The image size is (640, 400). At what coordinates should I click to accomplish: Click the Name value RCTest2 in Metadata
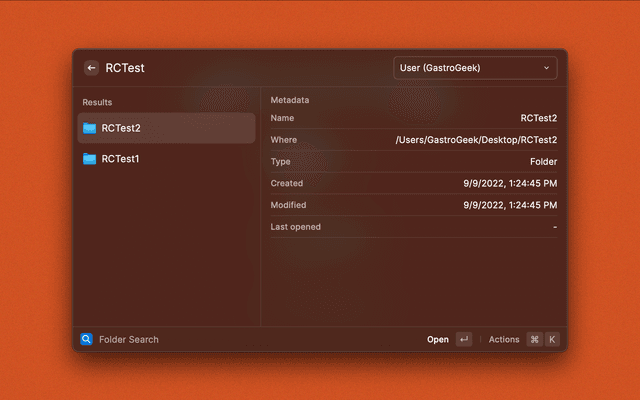(538, 118)
